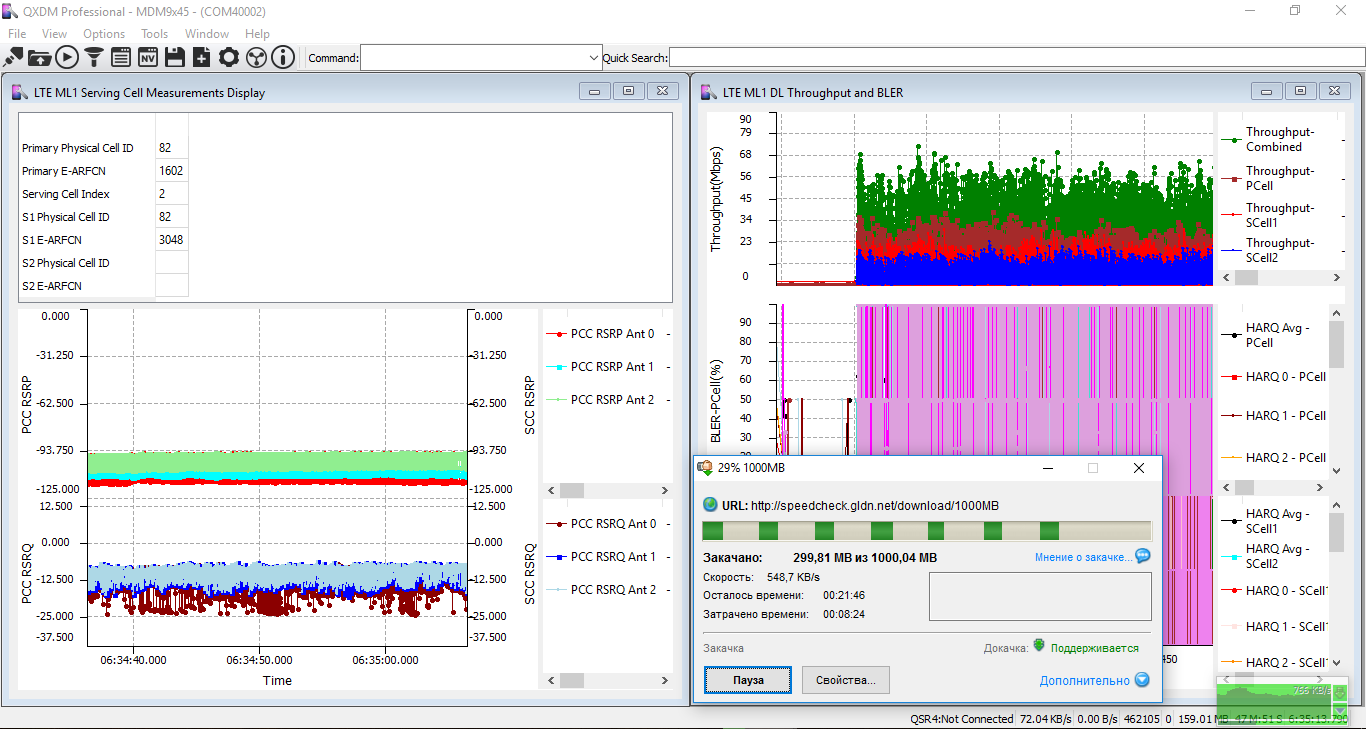Click the new document plus icon
Viewport: 1366px width, 729px height.
tap(202, 57)
